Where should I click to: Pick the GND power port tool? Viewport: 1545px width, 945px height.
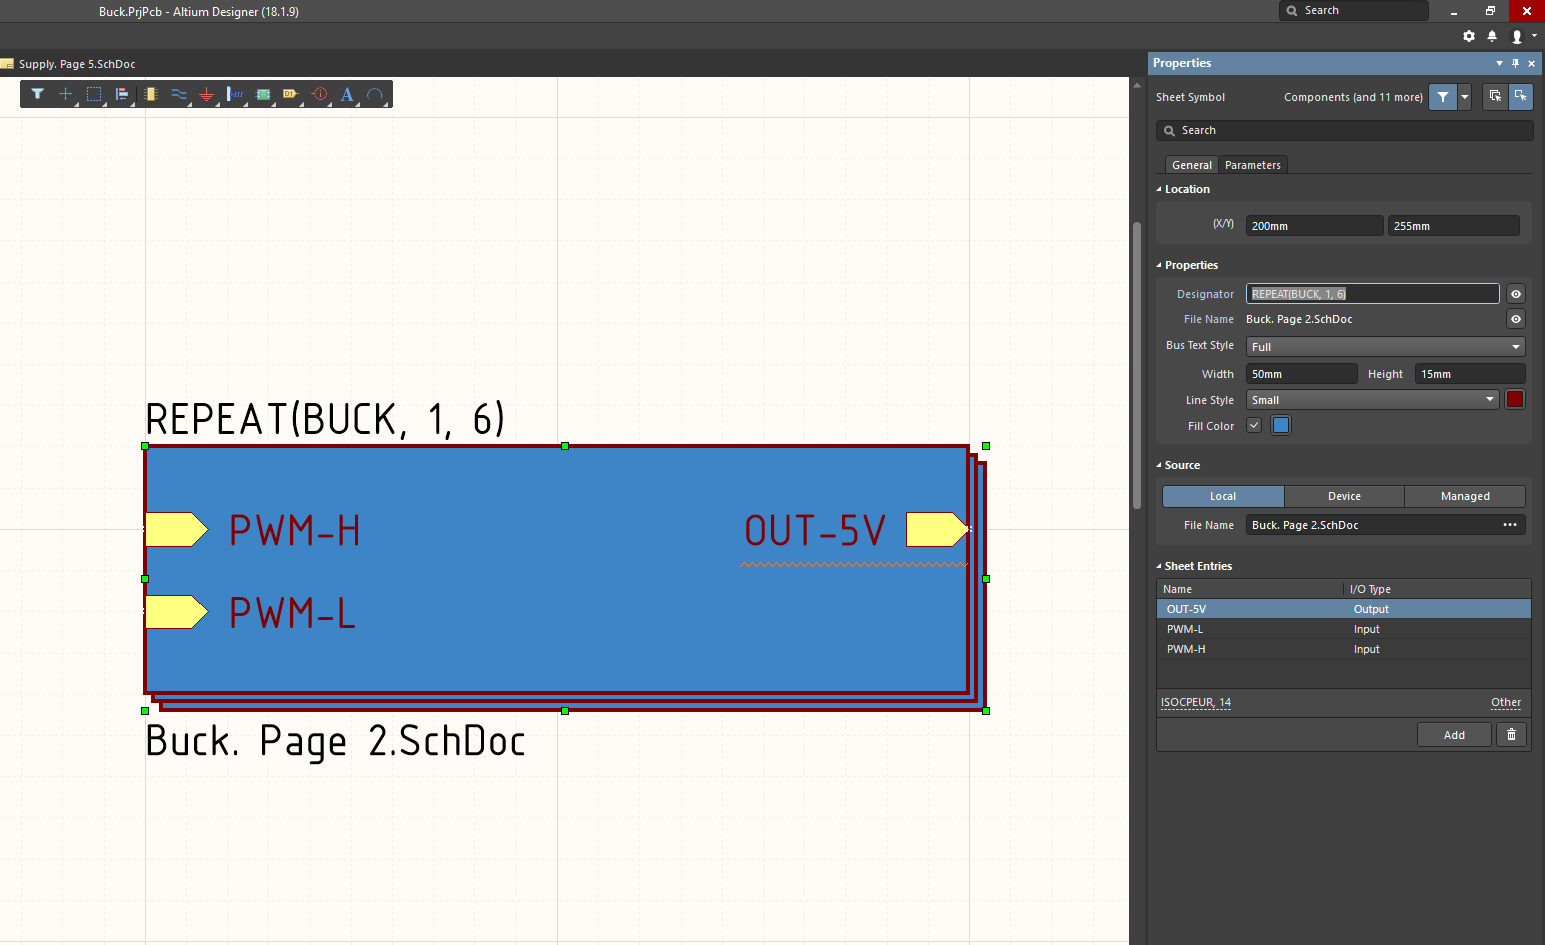[207, 94]
